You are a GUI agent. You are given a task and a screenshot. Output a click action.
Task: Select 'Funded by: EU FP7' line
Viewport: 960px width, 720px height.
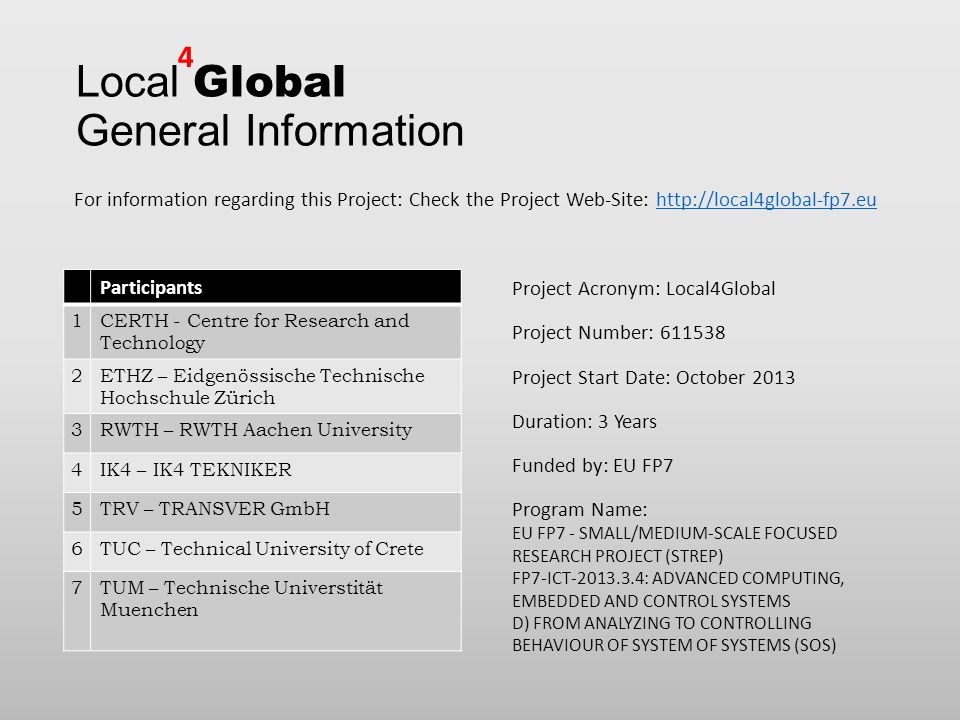tap(592, 467)
